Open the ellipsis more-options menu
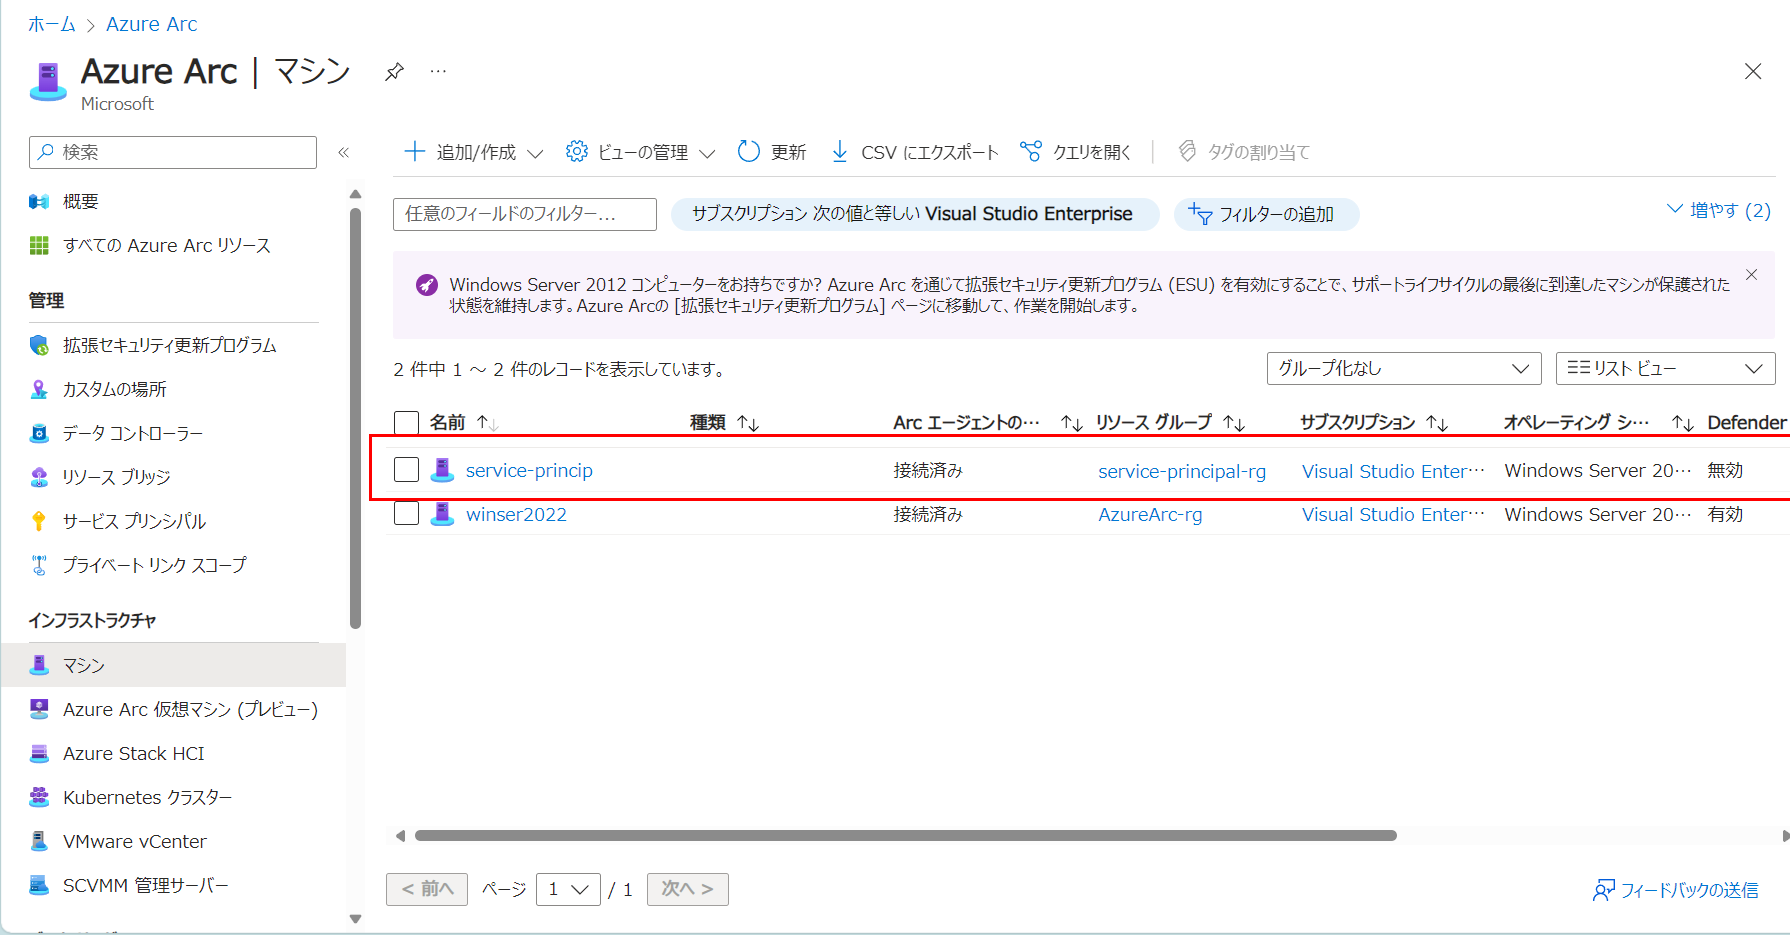The width and height of the screenshot is (1790, 935). click(x=438, y=71)
